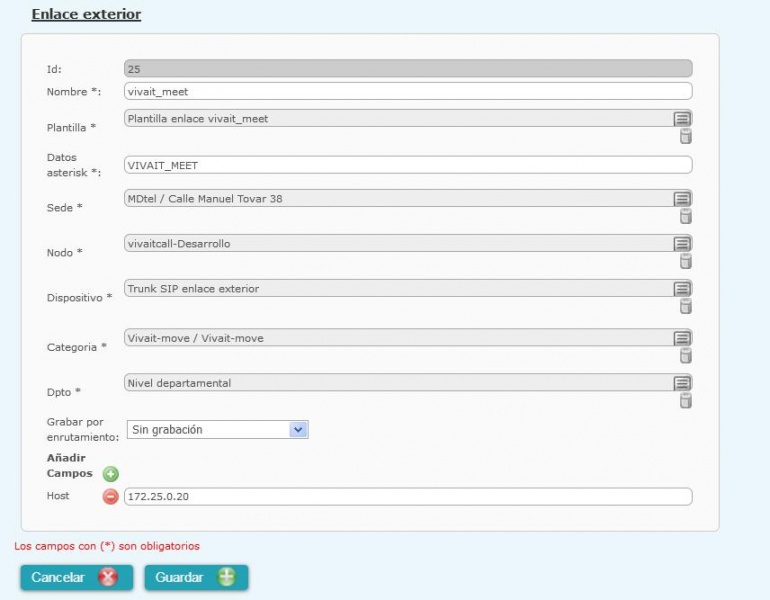
Task: Remove the Host field with red minus
Action: point(111,497)
